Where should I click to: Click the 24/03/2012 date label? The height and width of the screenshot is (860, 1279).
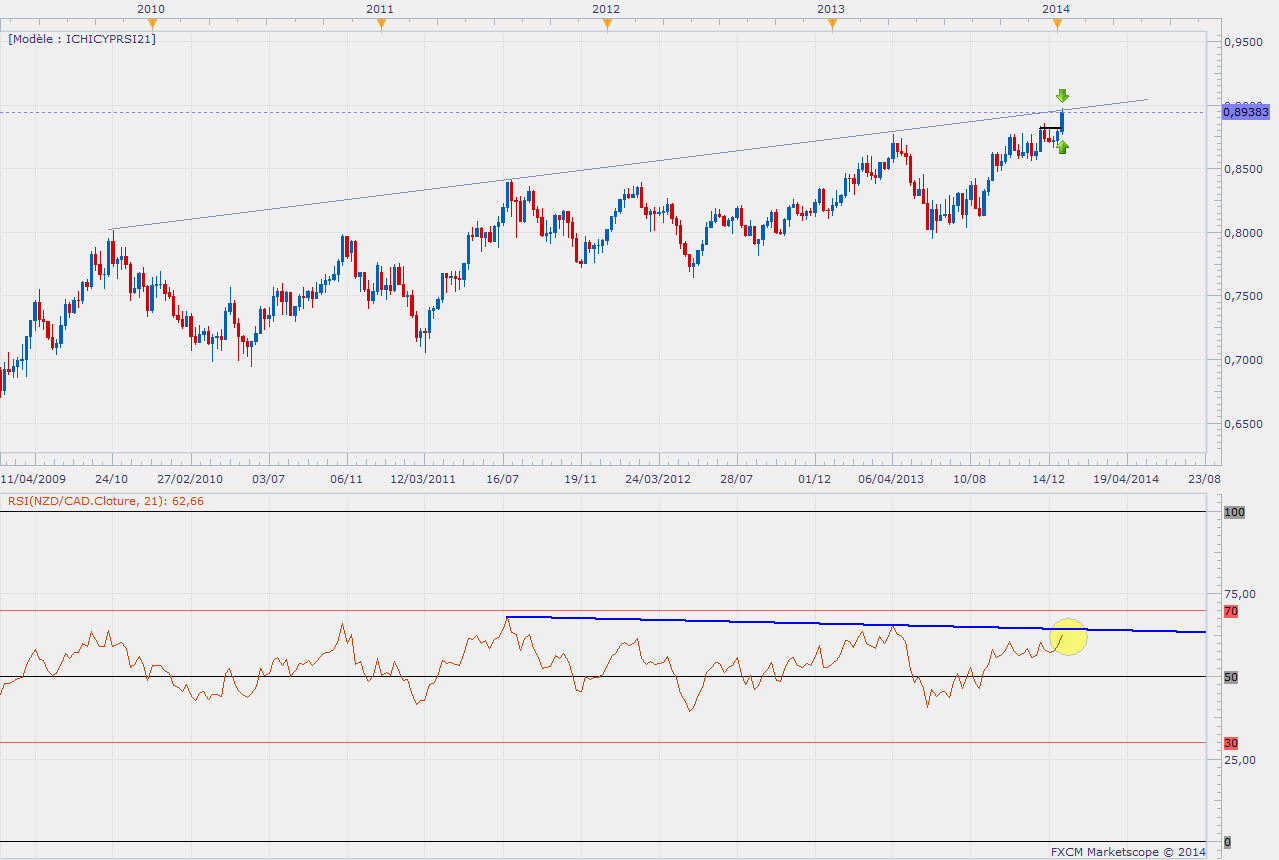pos(658,479)
